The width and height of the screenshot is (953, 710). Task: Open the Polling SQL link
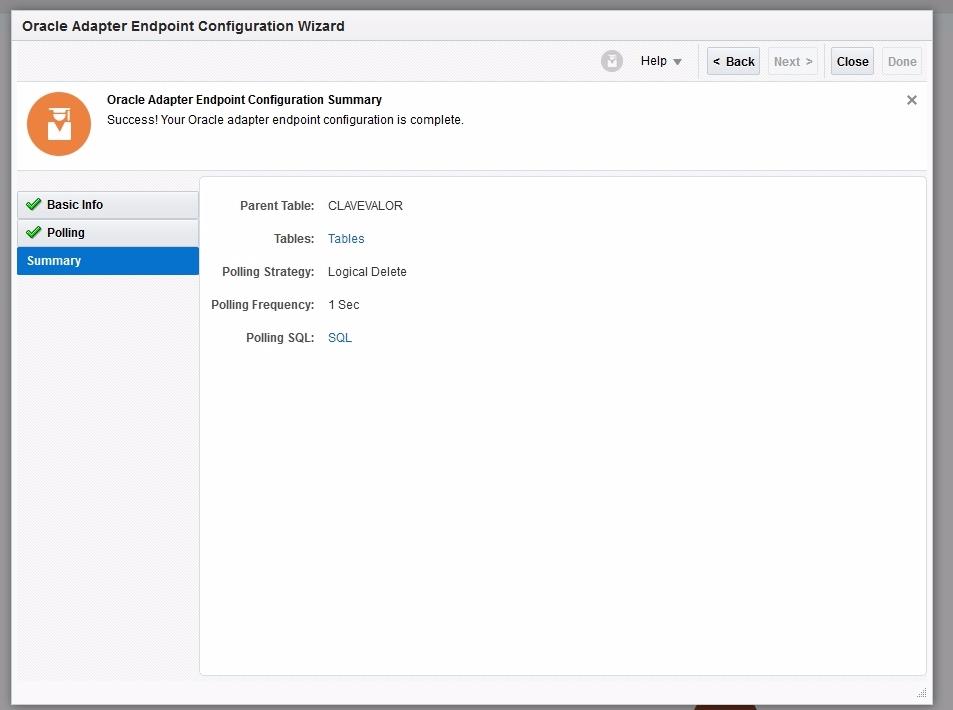point(340,338)
